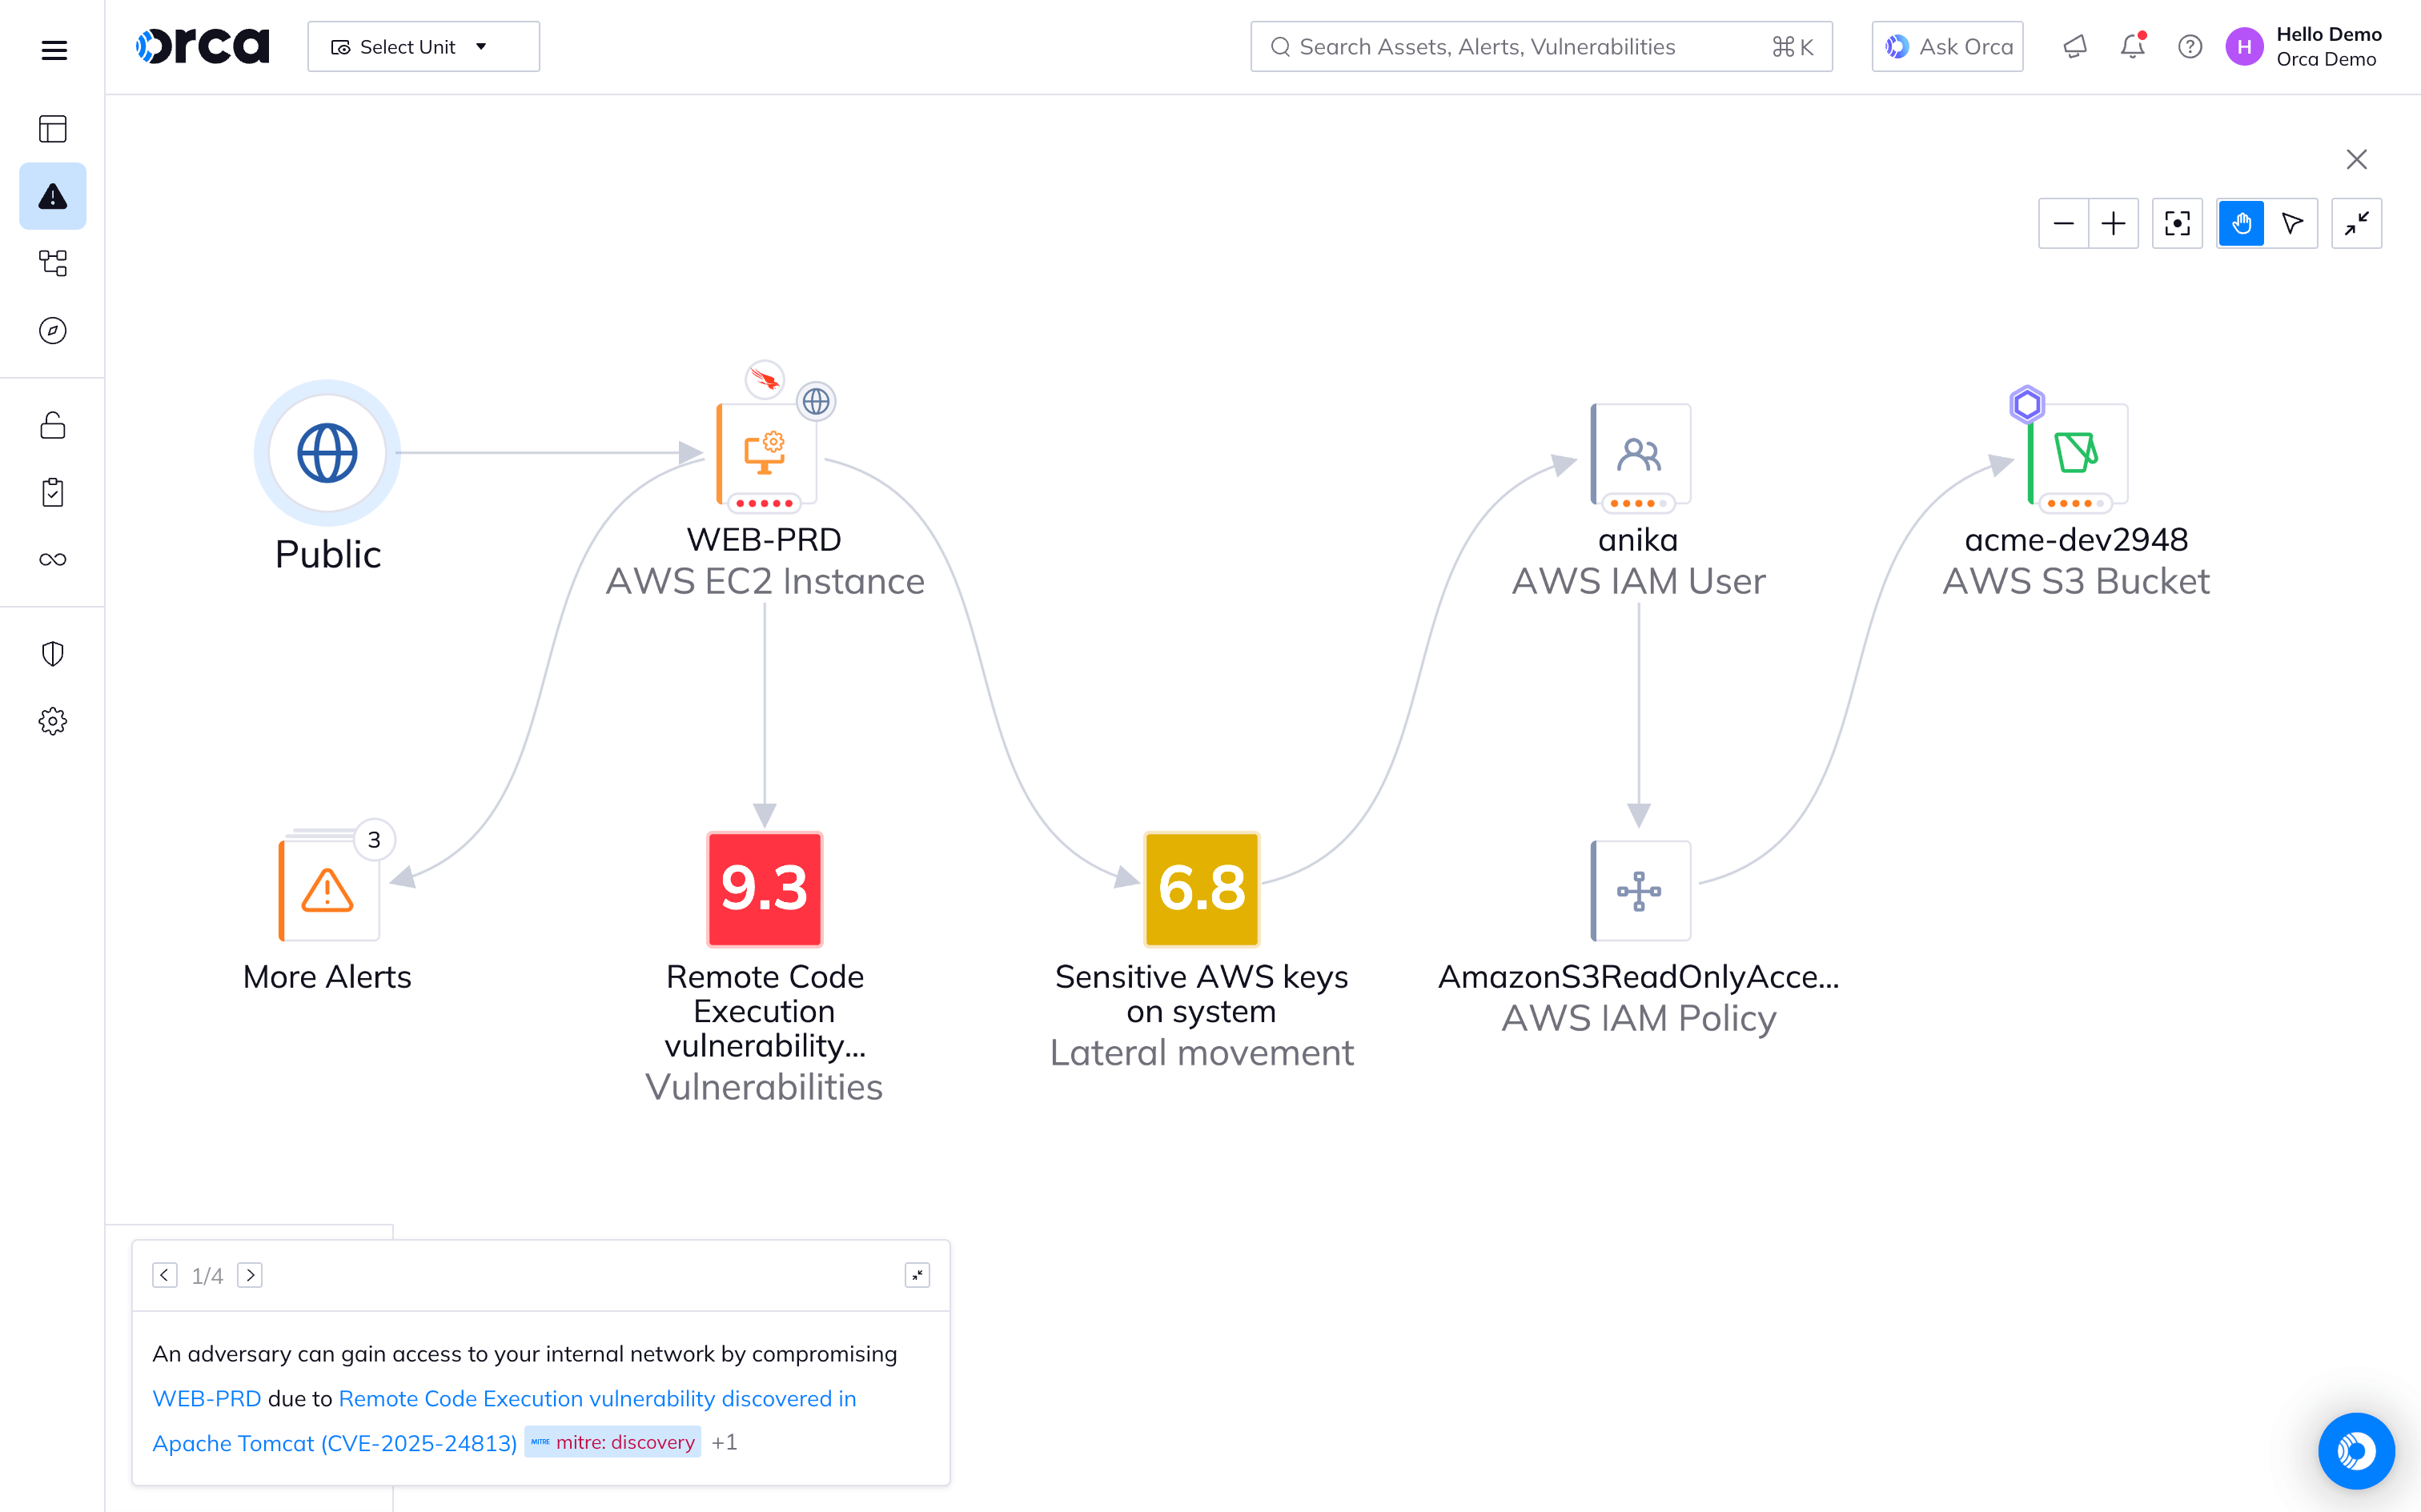Open the Select Unit dropdown
This screenshot has height=1512, width=2421.
click(424, 47)
